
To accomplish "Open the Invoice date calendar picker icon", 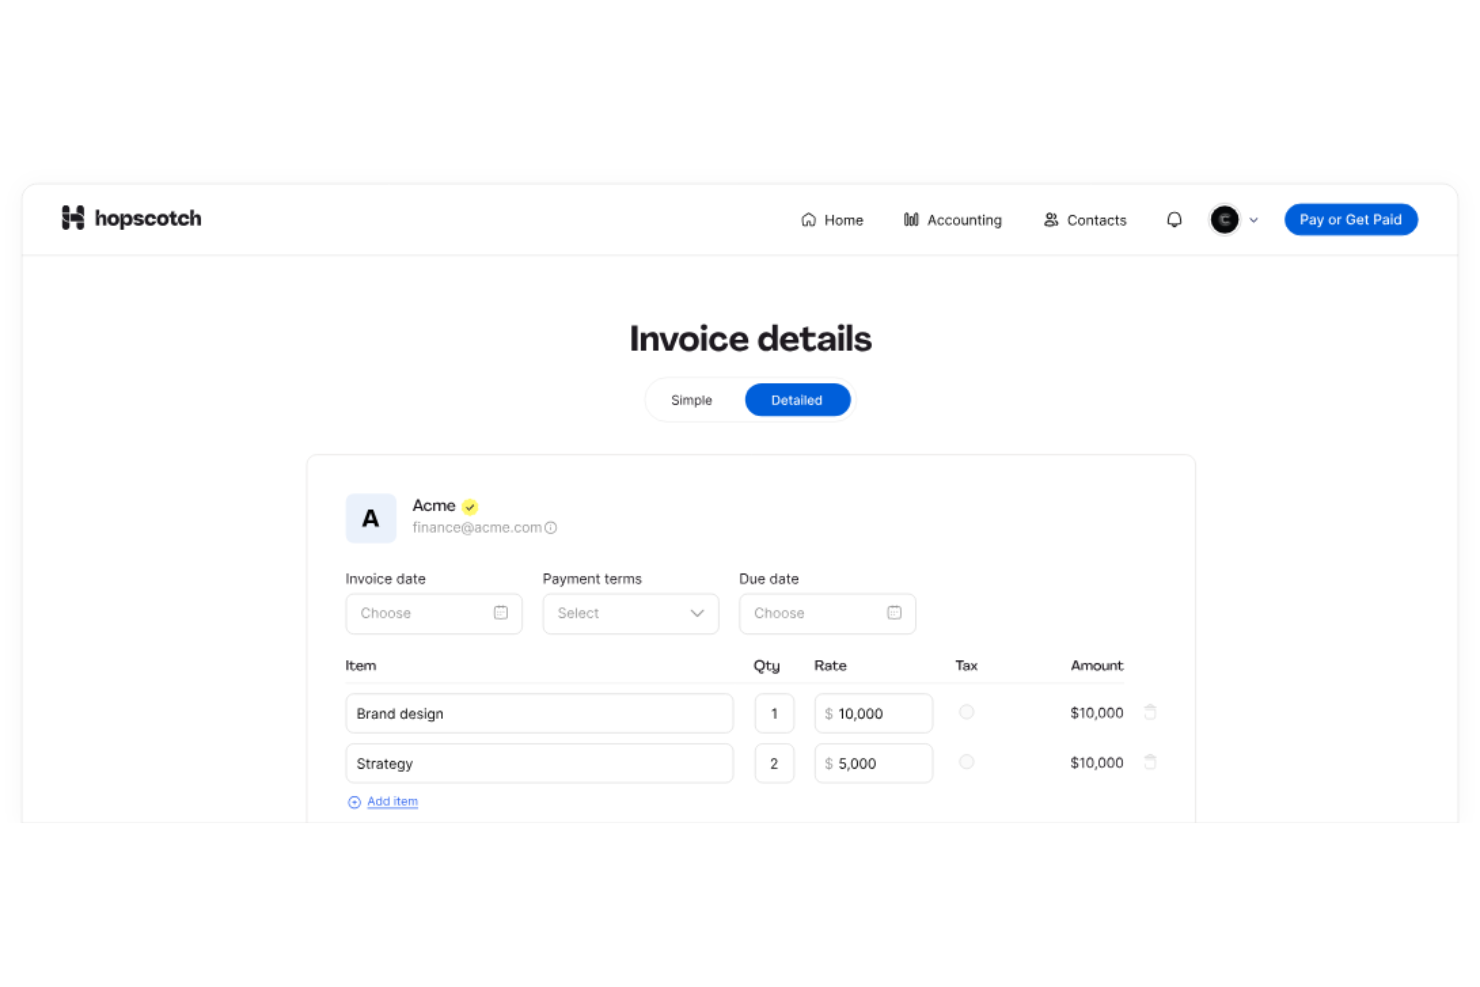I will pos(501,613).
